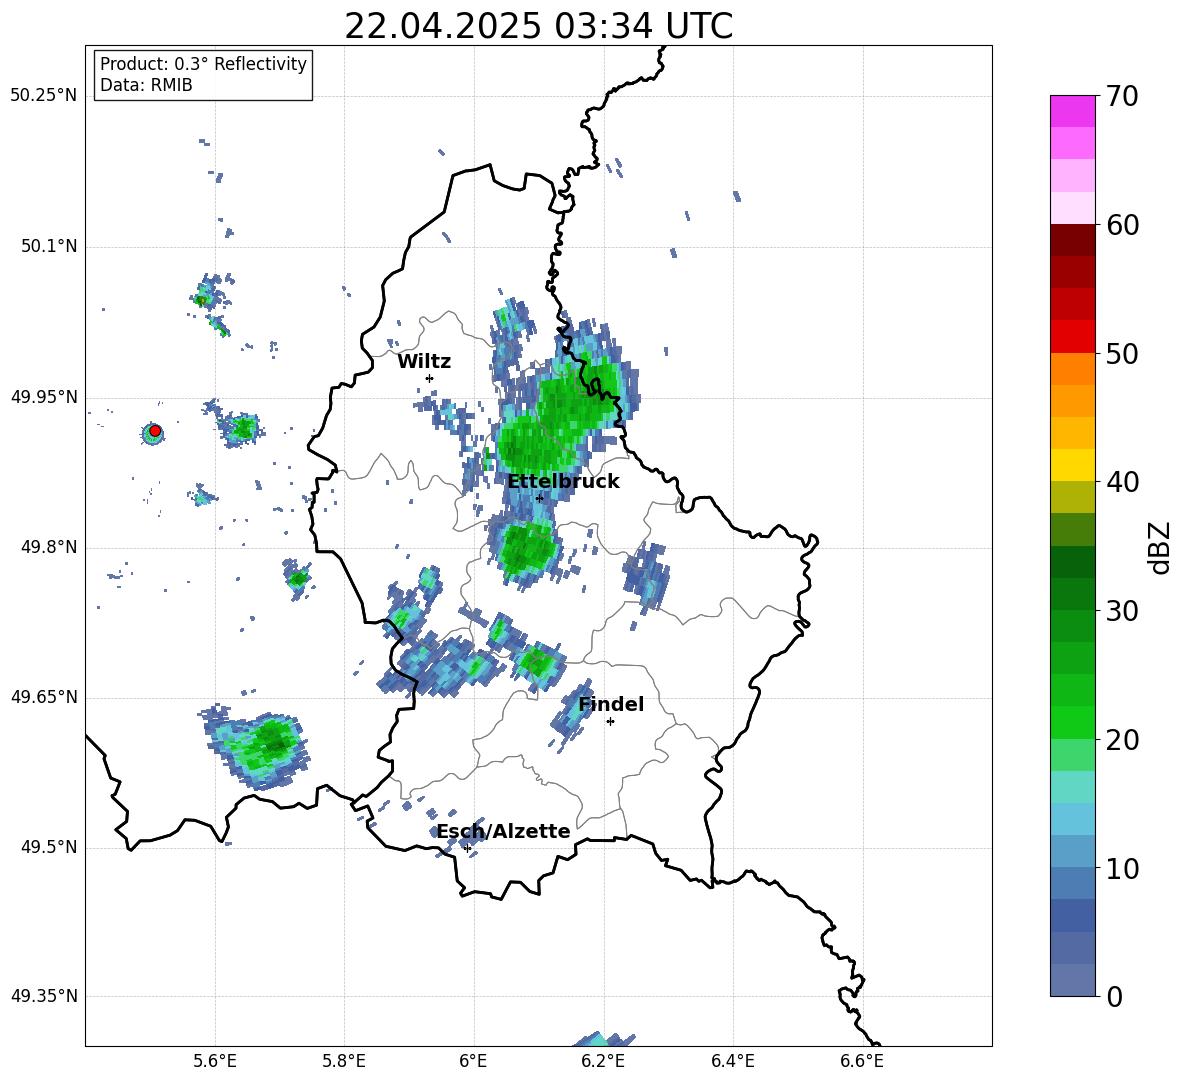Viewport: 1184px width, 1081px height.
Task: Click the Wiltz cross marker
Action: 430,378
